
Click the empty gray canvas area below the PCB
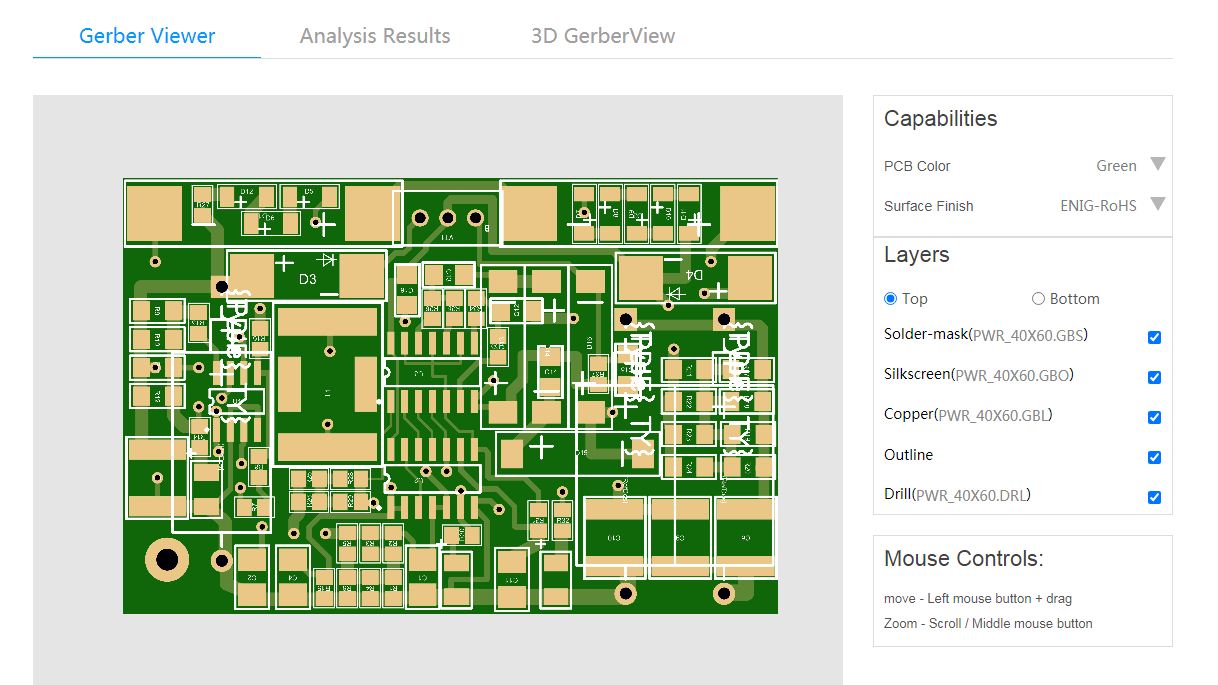(438, 650)
